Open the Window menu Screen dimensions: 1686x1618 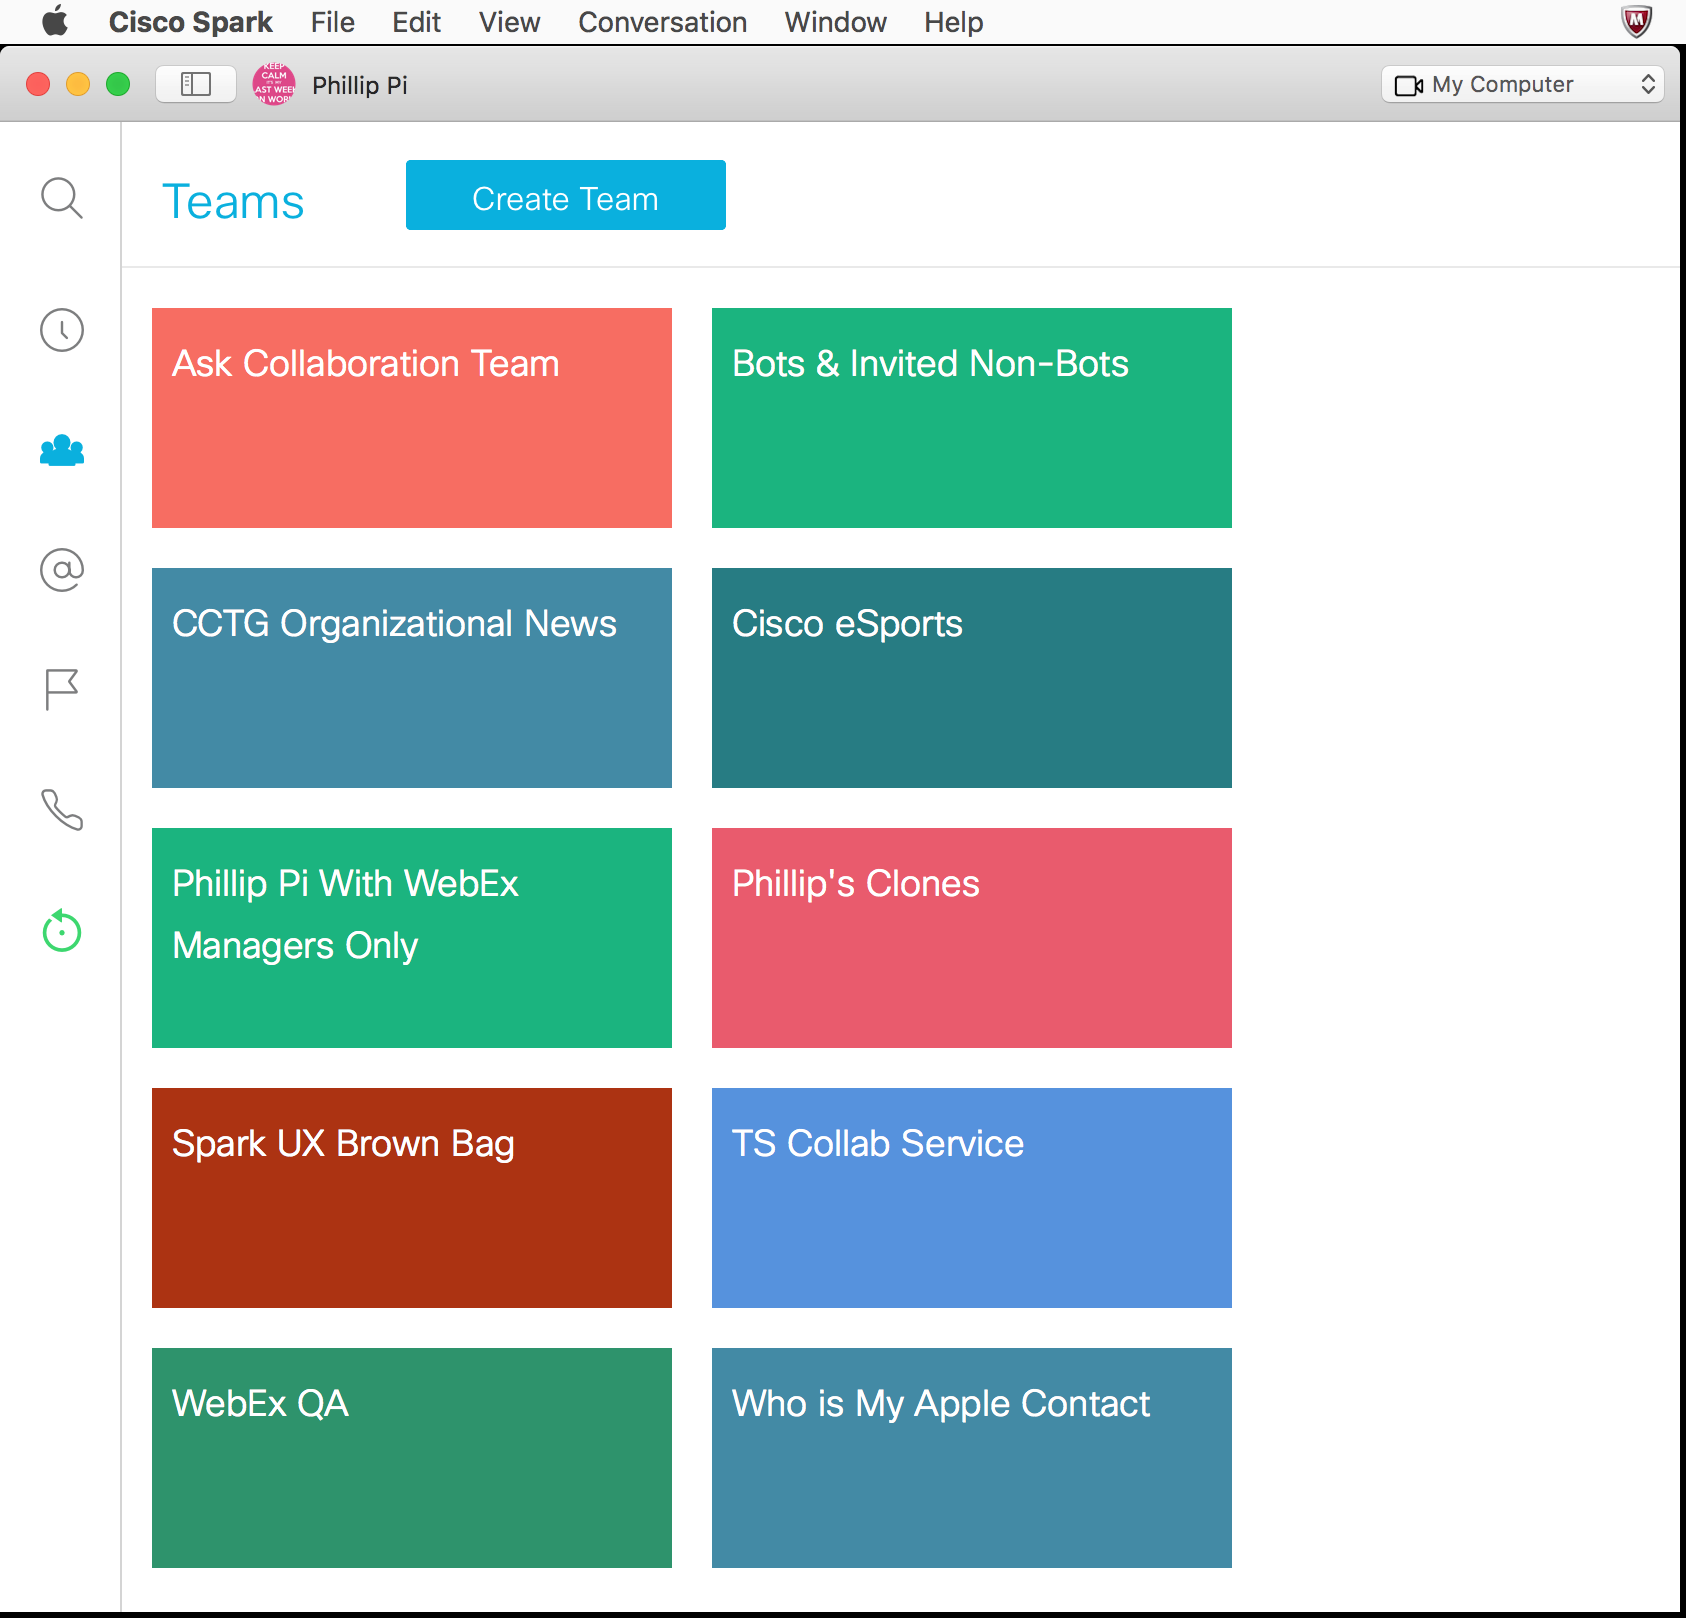835,22
